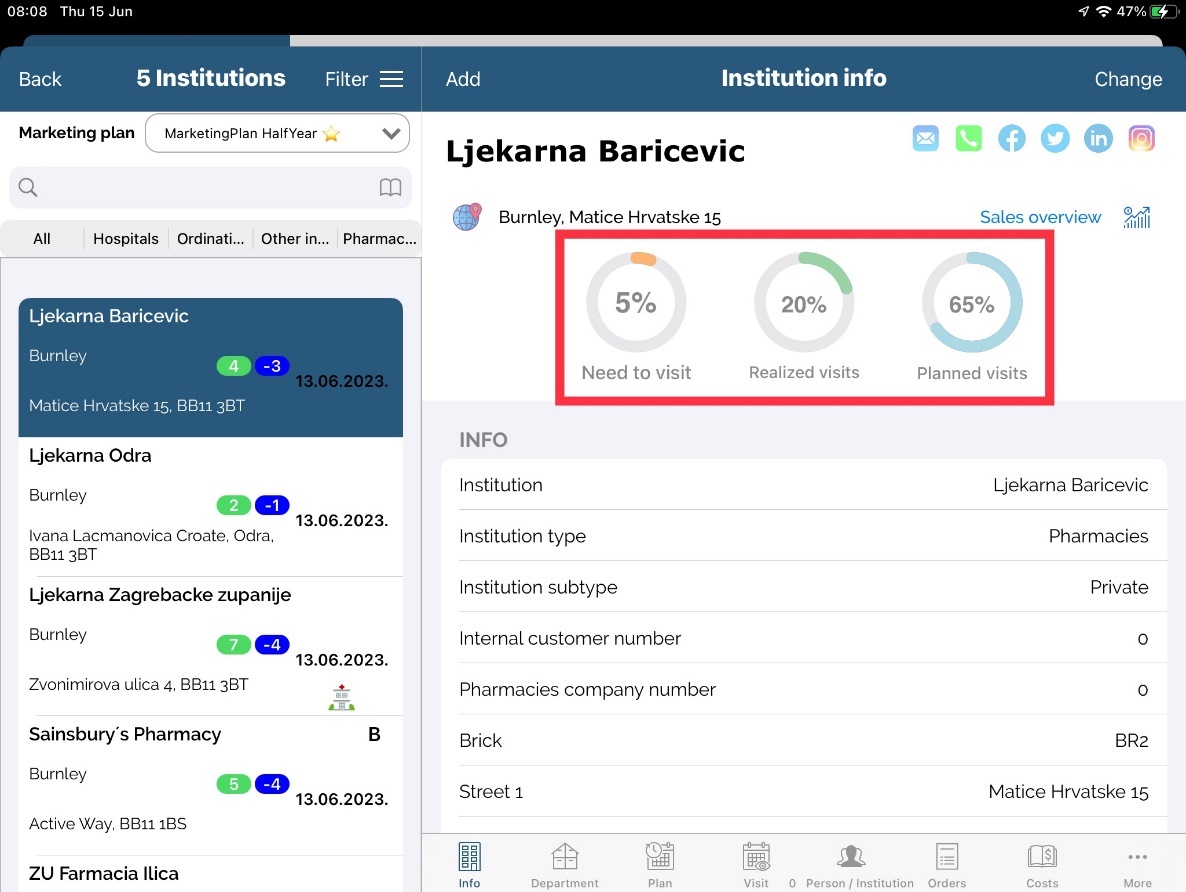Select the Visit tab in bottom bar
Image resolution: width=1186 pixels, height=892 pixels.
click(x=756, y=865)
